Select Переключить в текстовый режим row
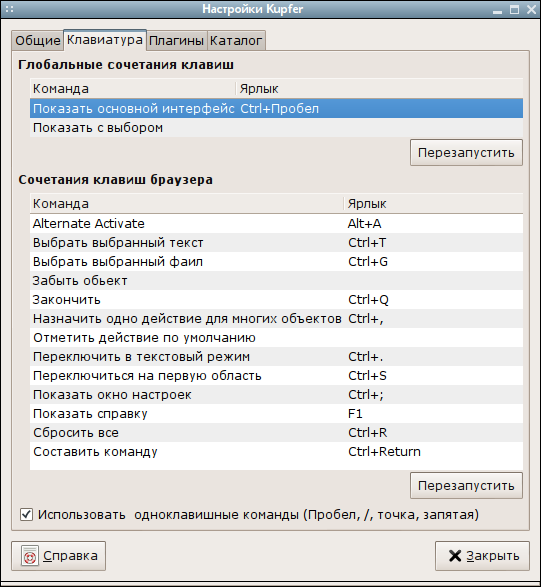The width and height of the screenshot is (541, 587). tap(276, 357)
